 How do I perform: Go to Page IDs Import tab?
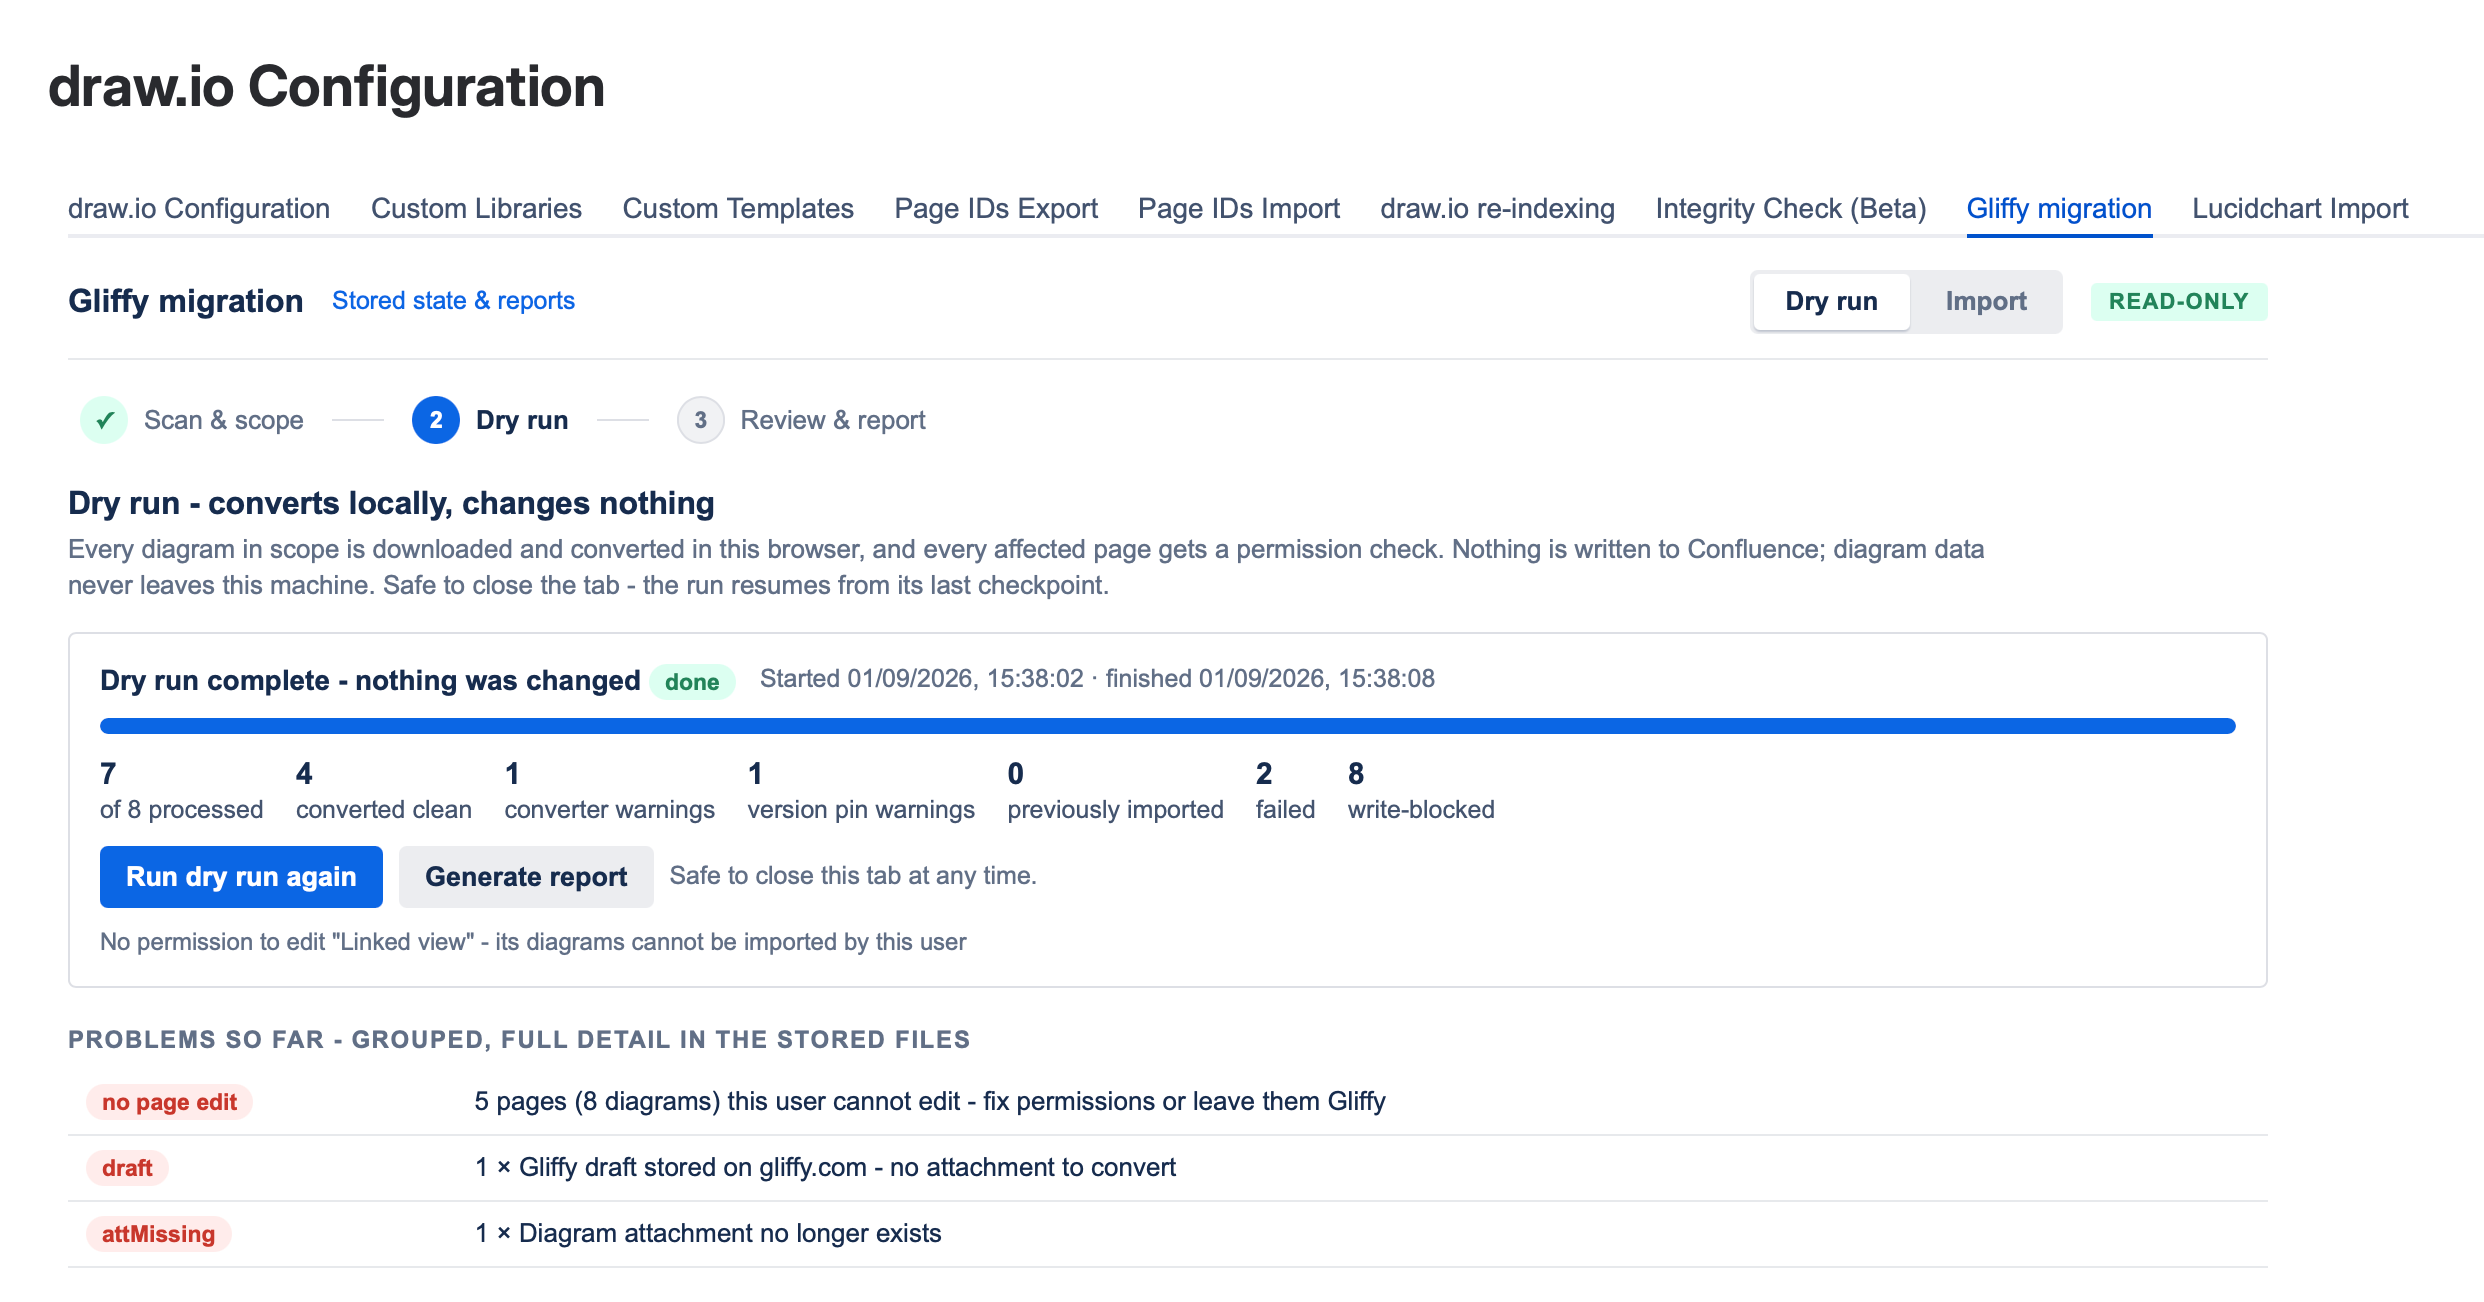pos(1239,208)
